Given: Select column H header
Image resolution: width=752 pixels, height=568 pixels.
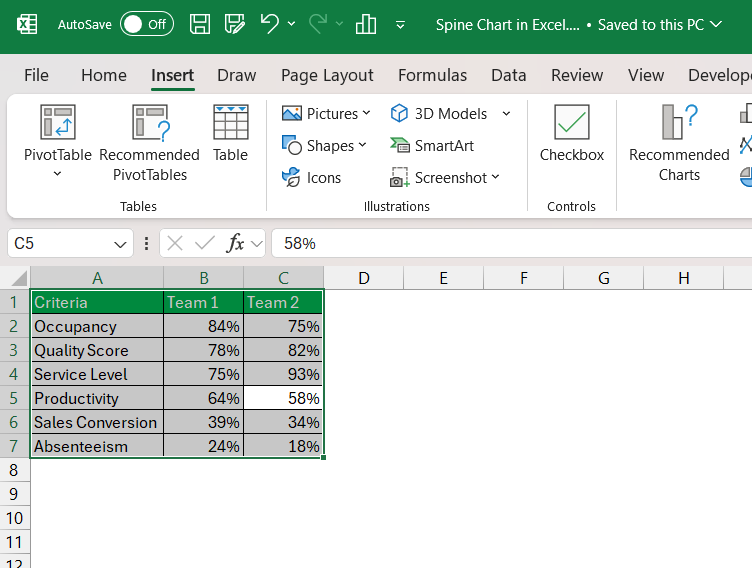Looking at the screenshot, I should coord(684,278).
